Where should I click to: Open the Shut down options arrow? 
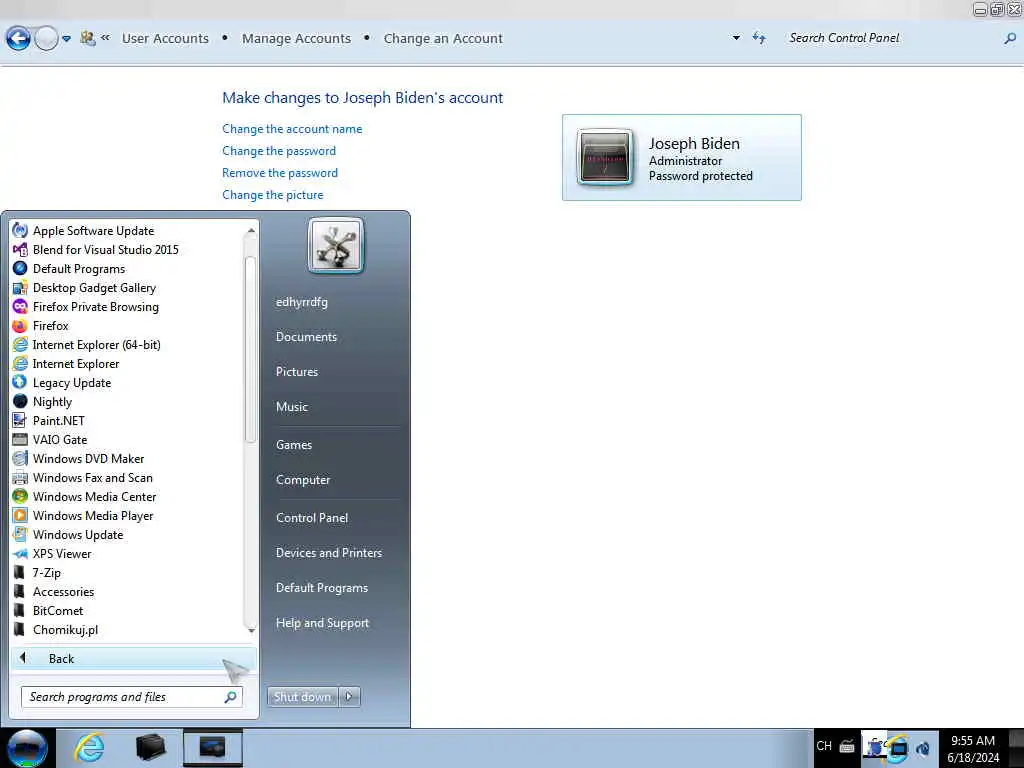point(349,697)
